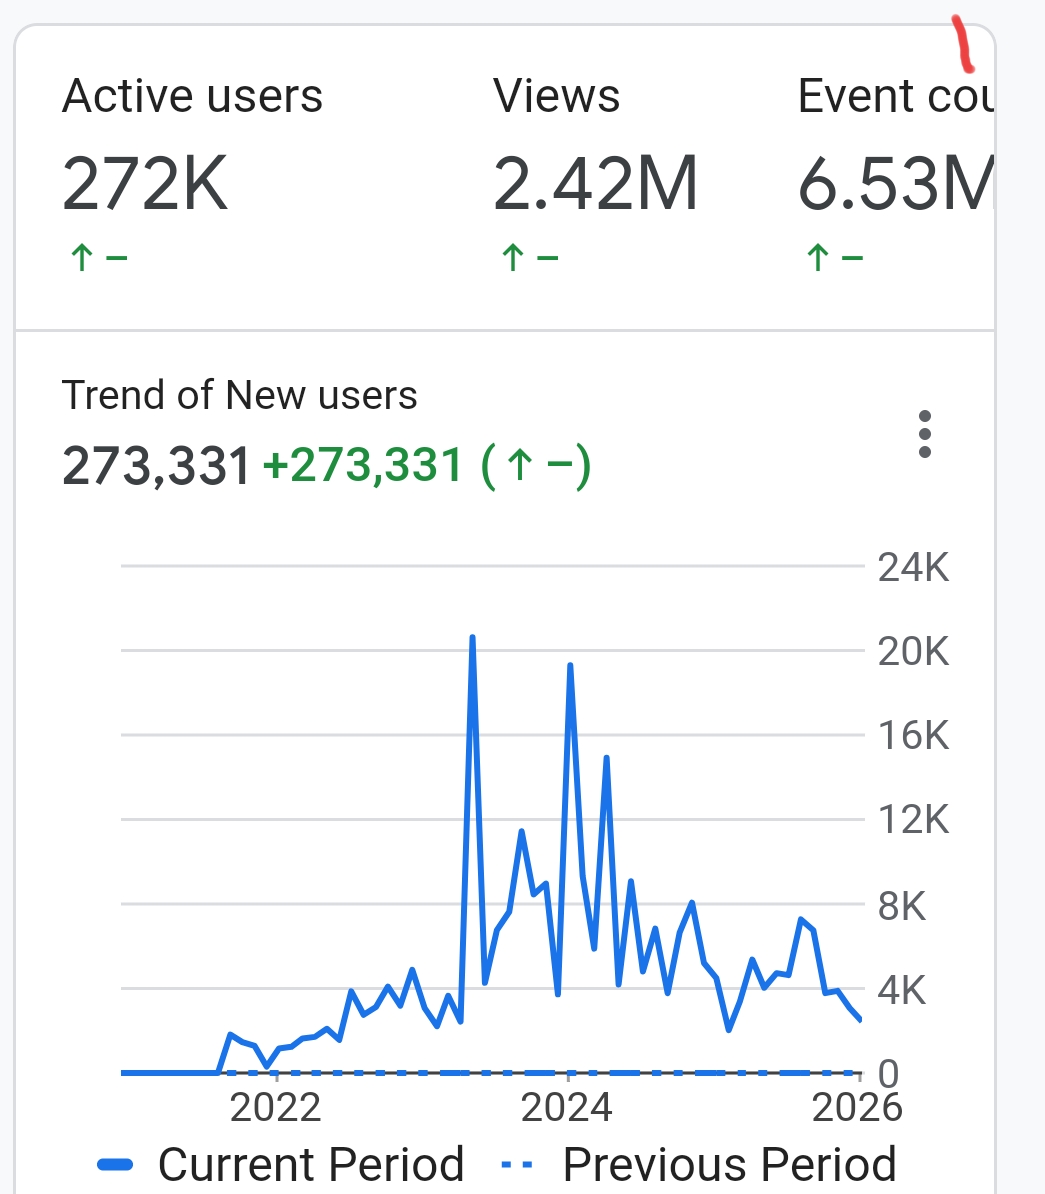Viewport: 1045px width, 1194px height.
Task: Open the three-dot chart options menu
Action: [x=925, y=434]
